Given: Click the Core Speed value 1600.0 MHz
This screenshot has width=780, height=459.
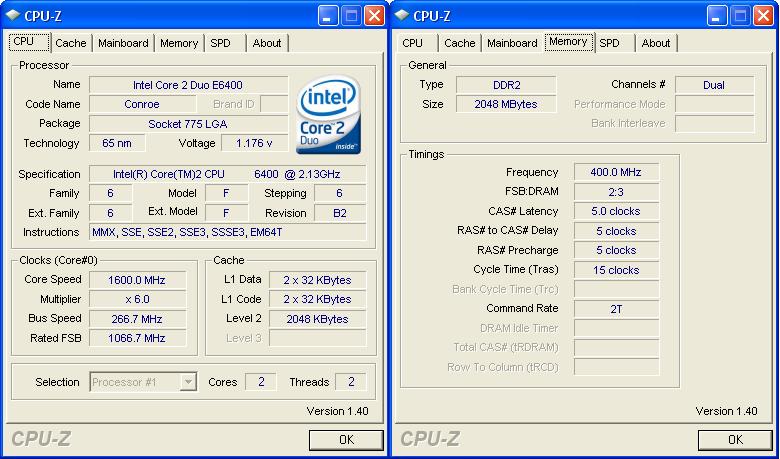Looking at the screenshot, I should click(x=138, y=279).
